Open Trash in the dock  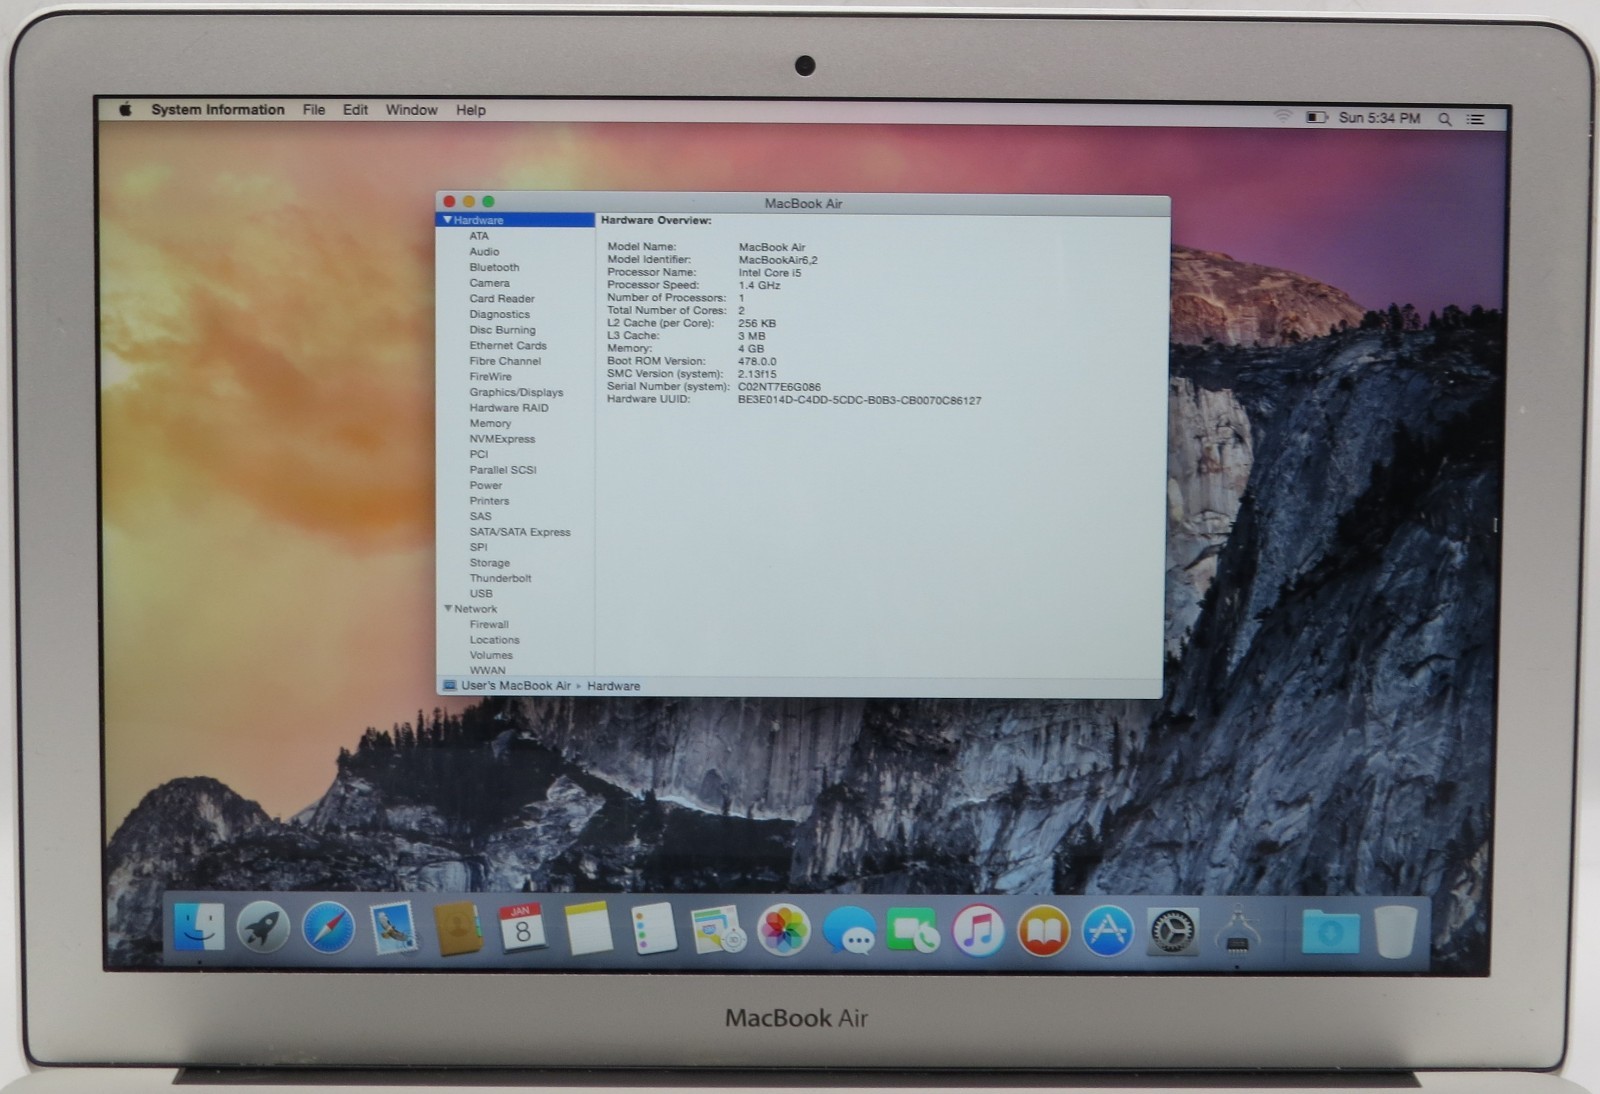click(x=1395, y=931)
